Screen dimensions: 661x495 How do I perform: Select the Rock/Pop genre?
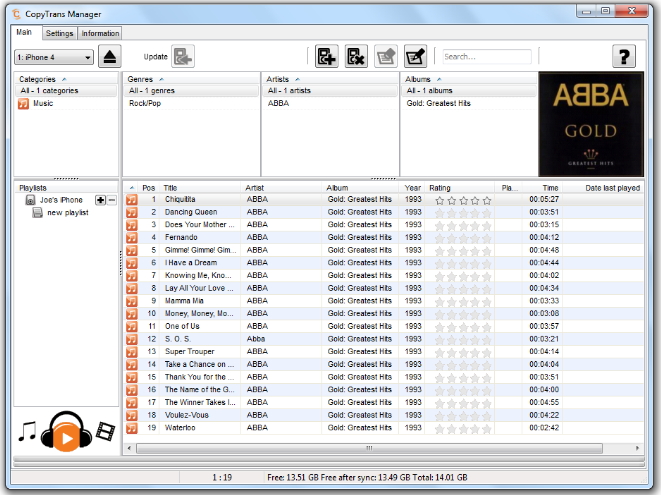pyautogui.click(x=147, y=103)
